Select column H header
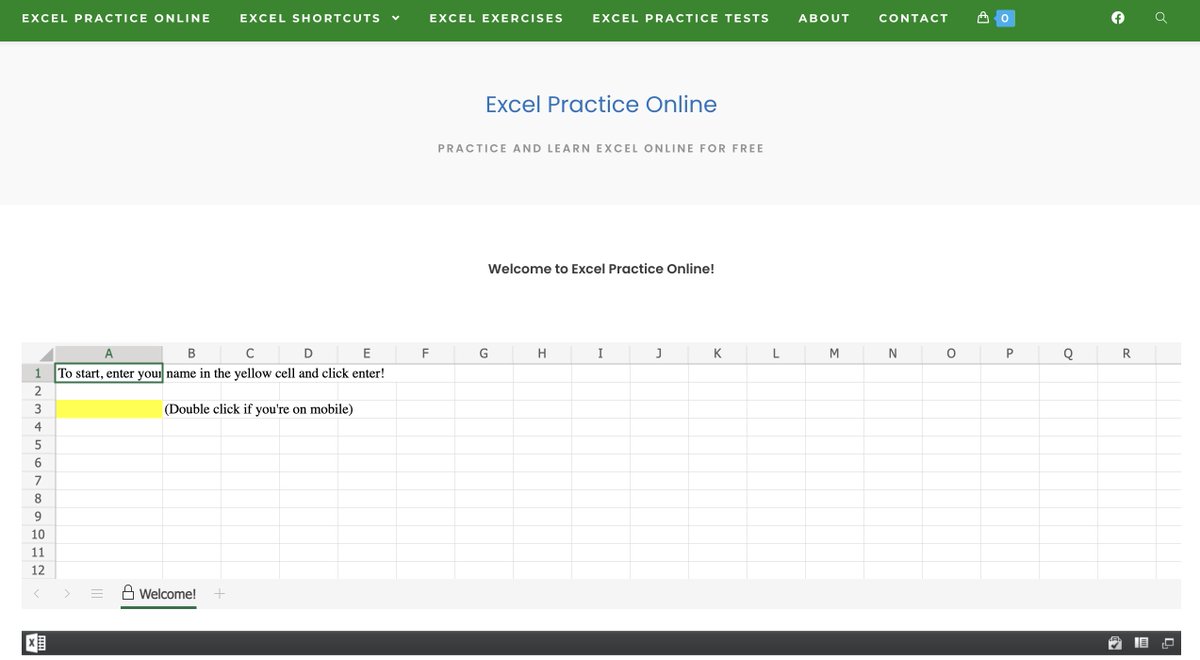This screenshot has width=1200, height=660. (542, 353)
